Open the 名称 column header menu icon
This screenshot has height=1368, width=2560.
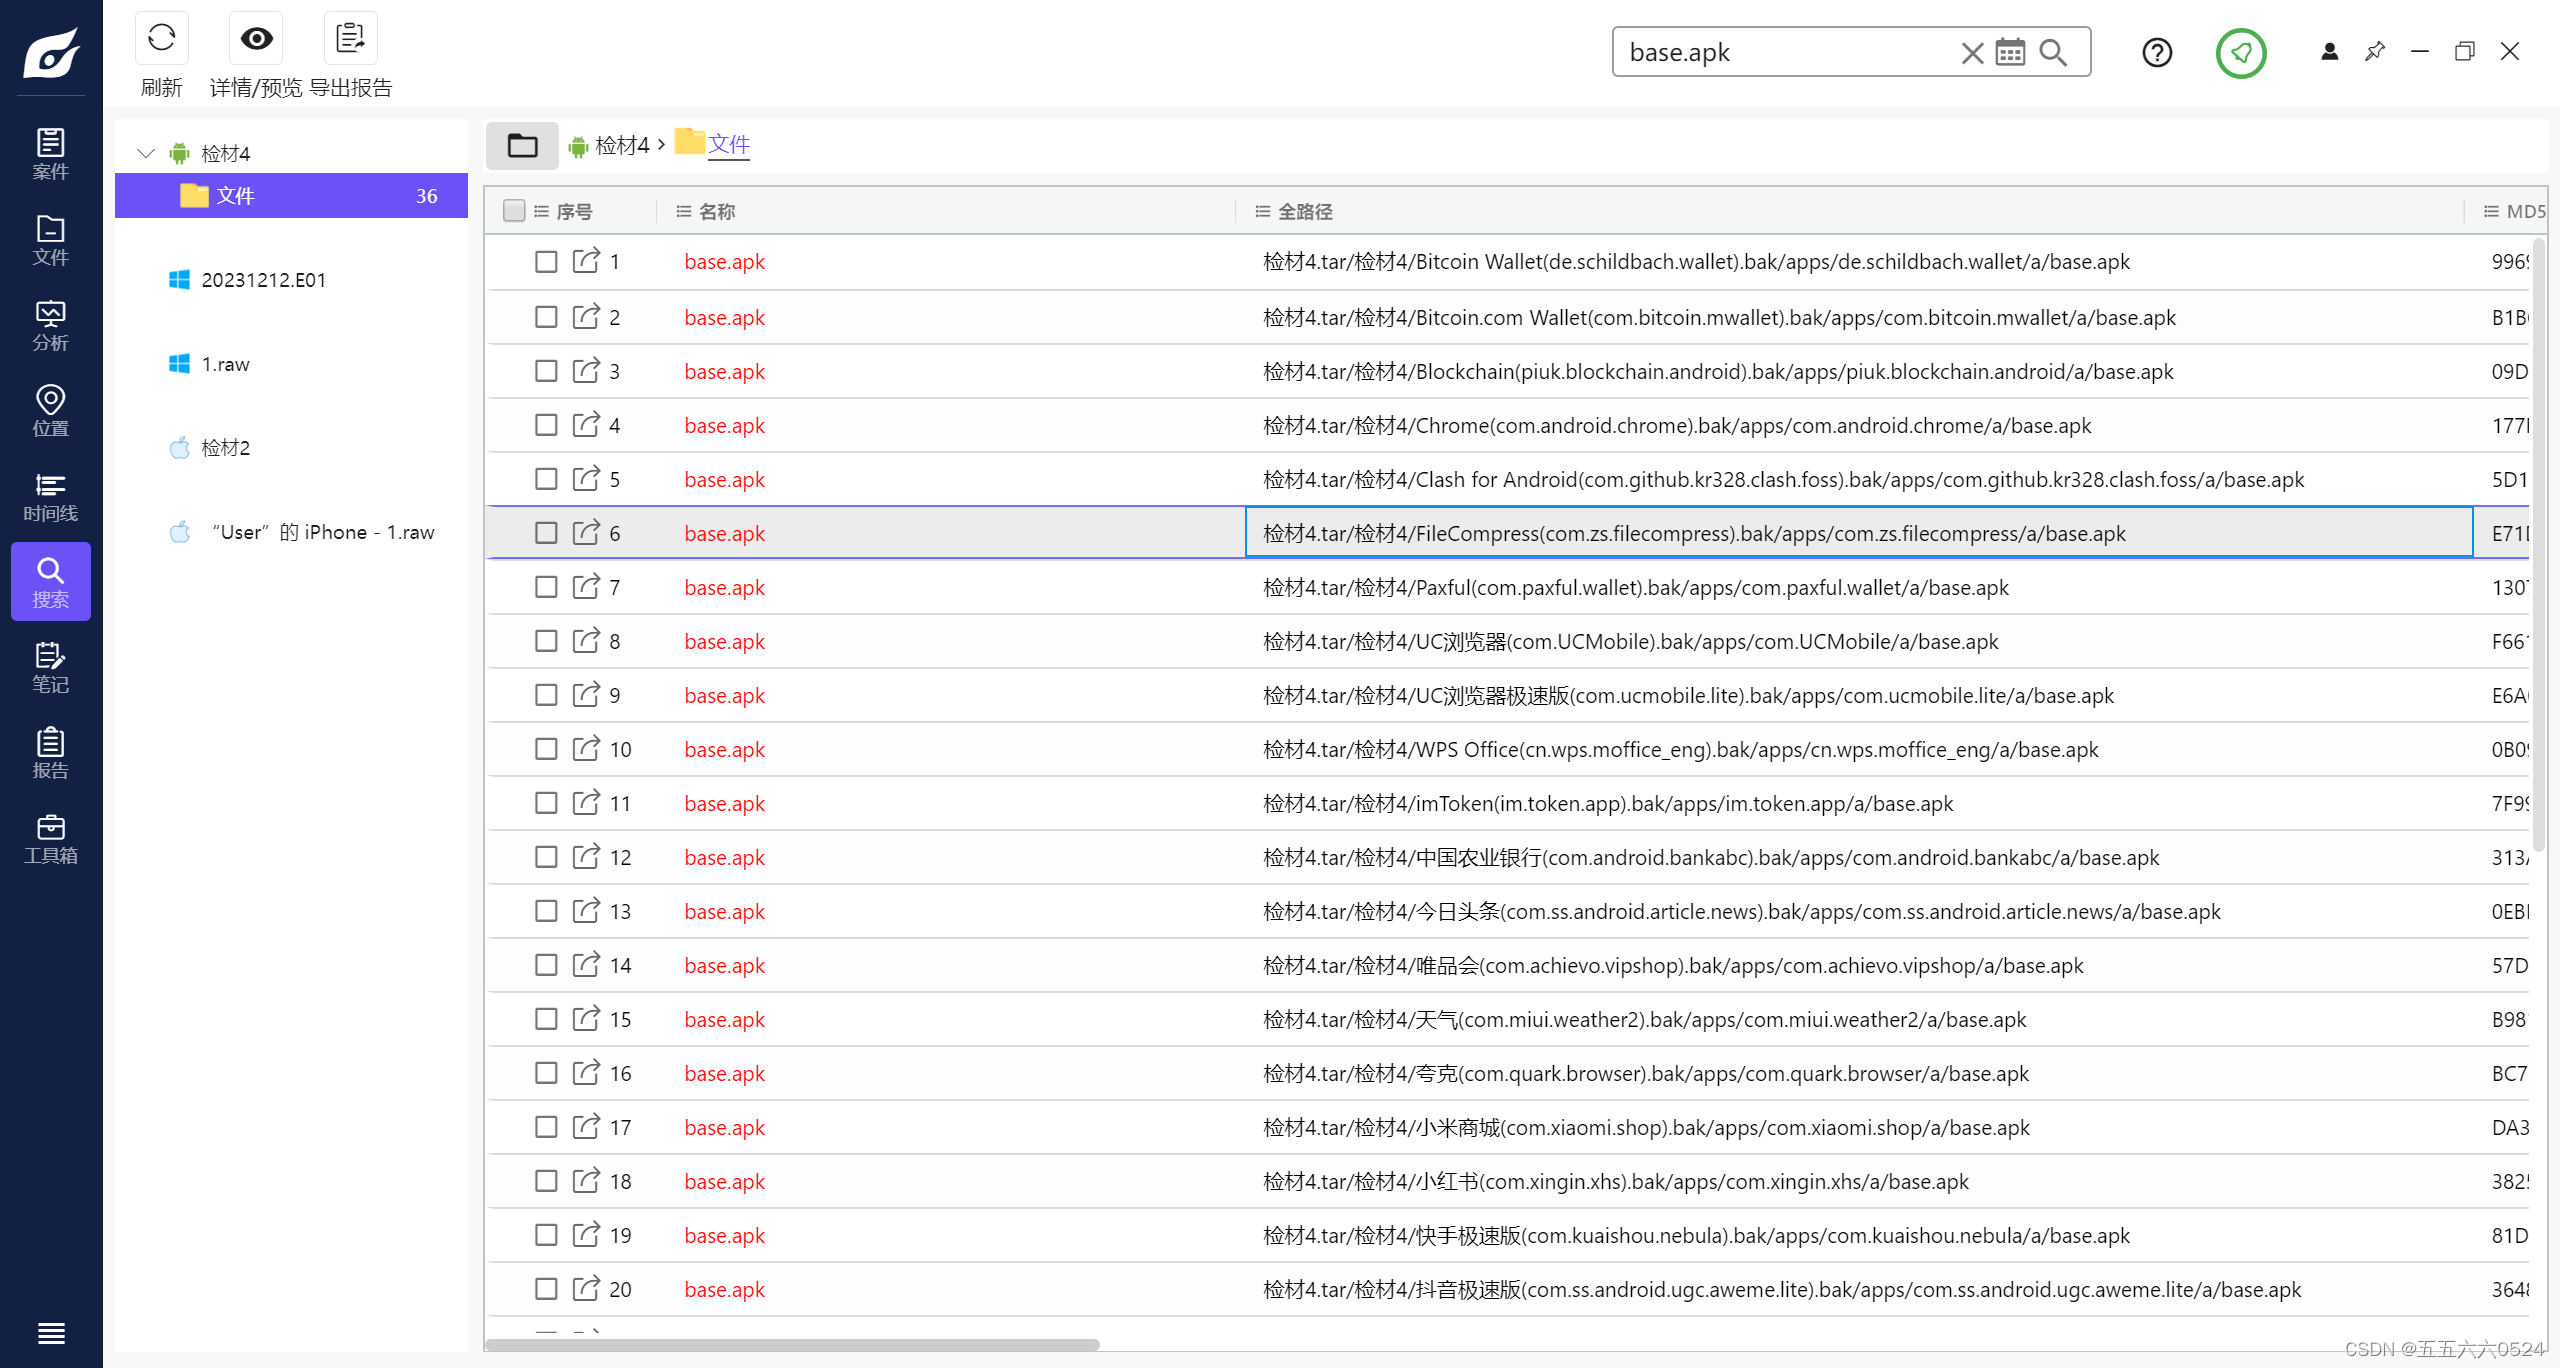click(684, 211)
